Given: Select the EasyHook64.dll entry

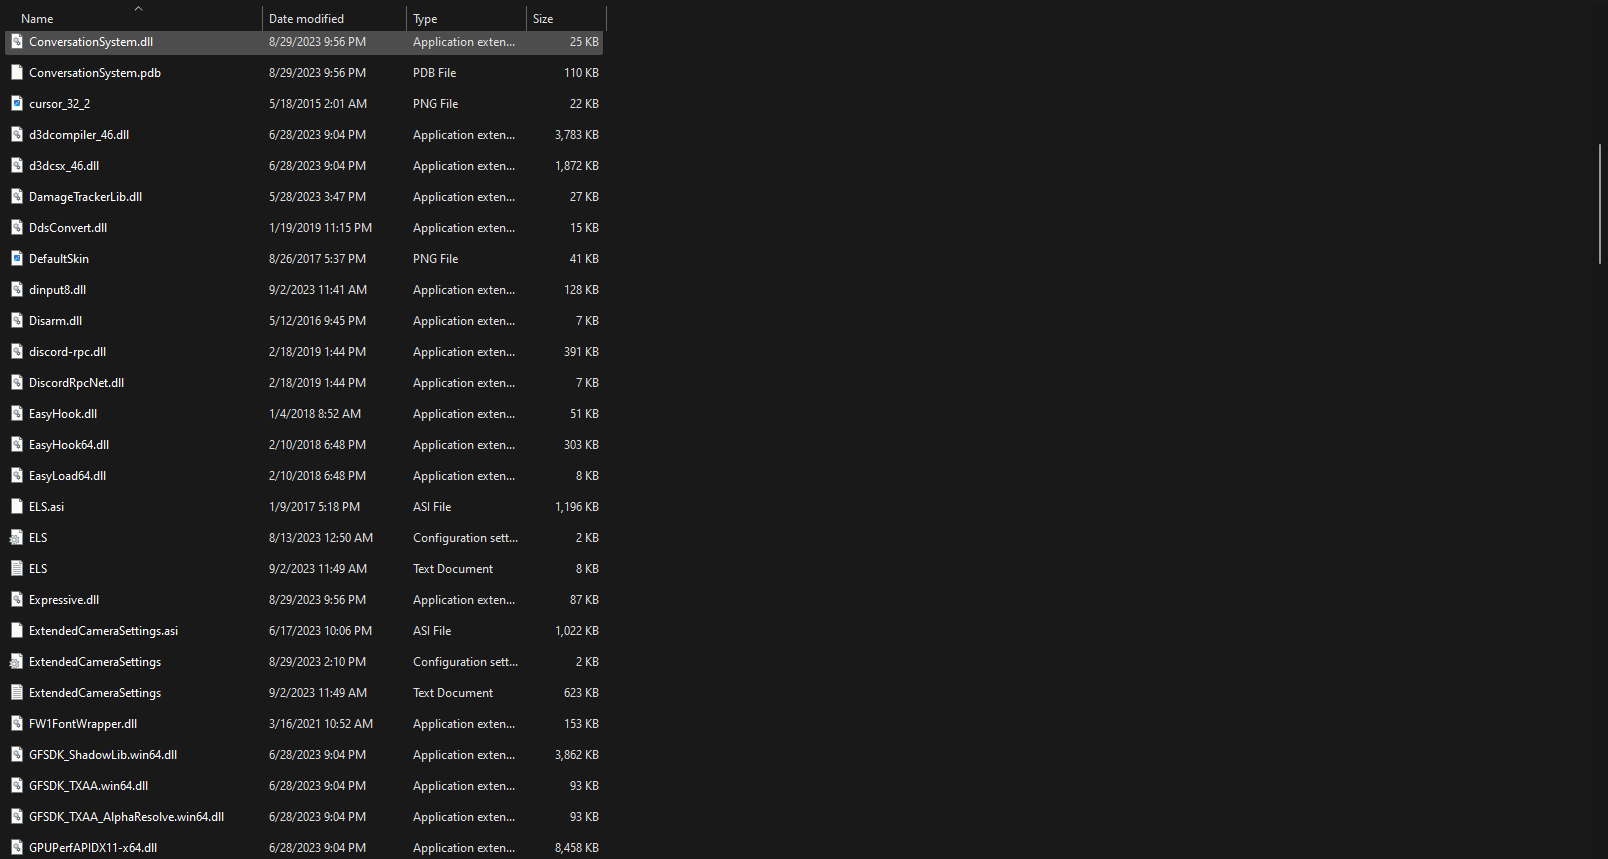Looking at the screenshot, I should tap(69, 445).
